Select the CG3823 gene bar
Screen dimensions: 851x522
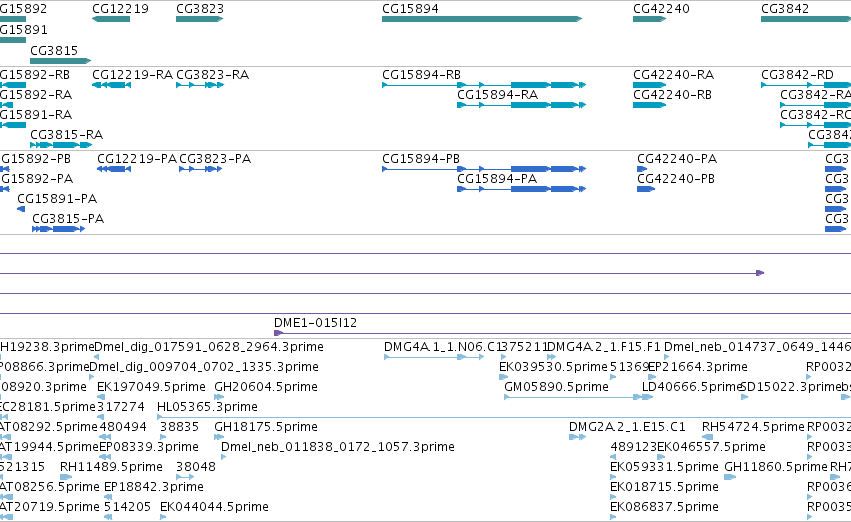[199, 19]
